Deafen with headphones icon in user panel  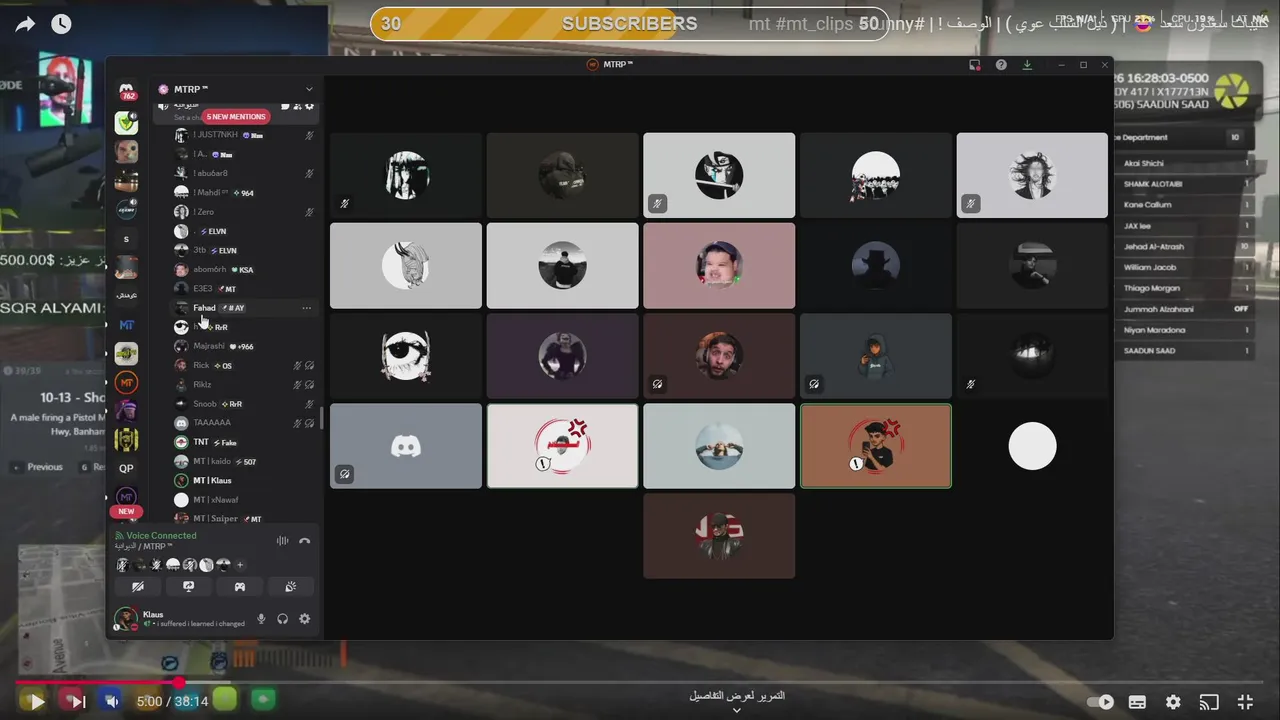283,619
